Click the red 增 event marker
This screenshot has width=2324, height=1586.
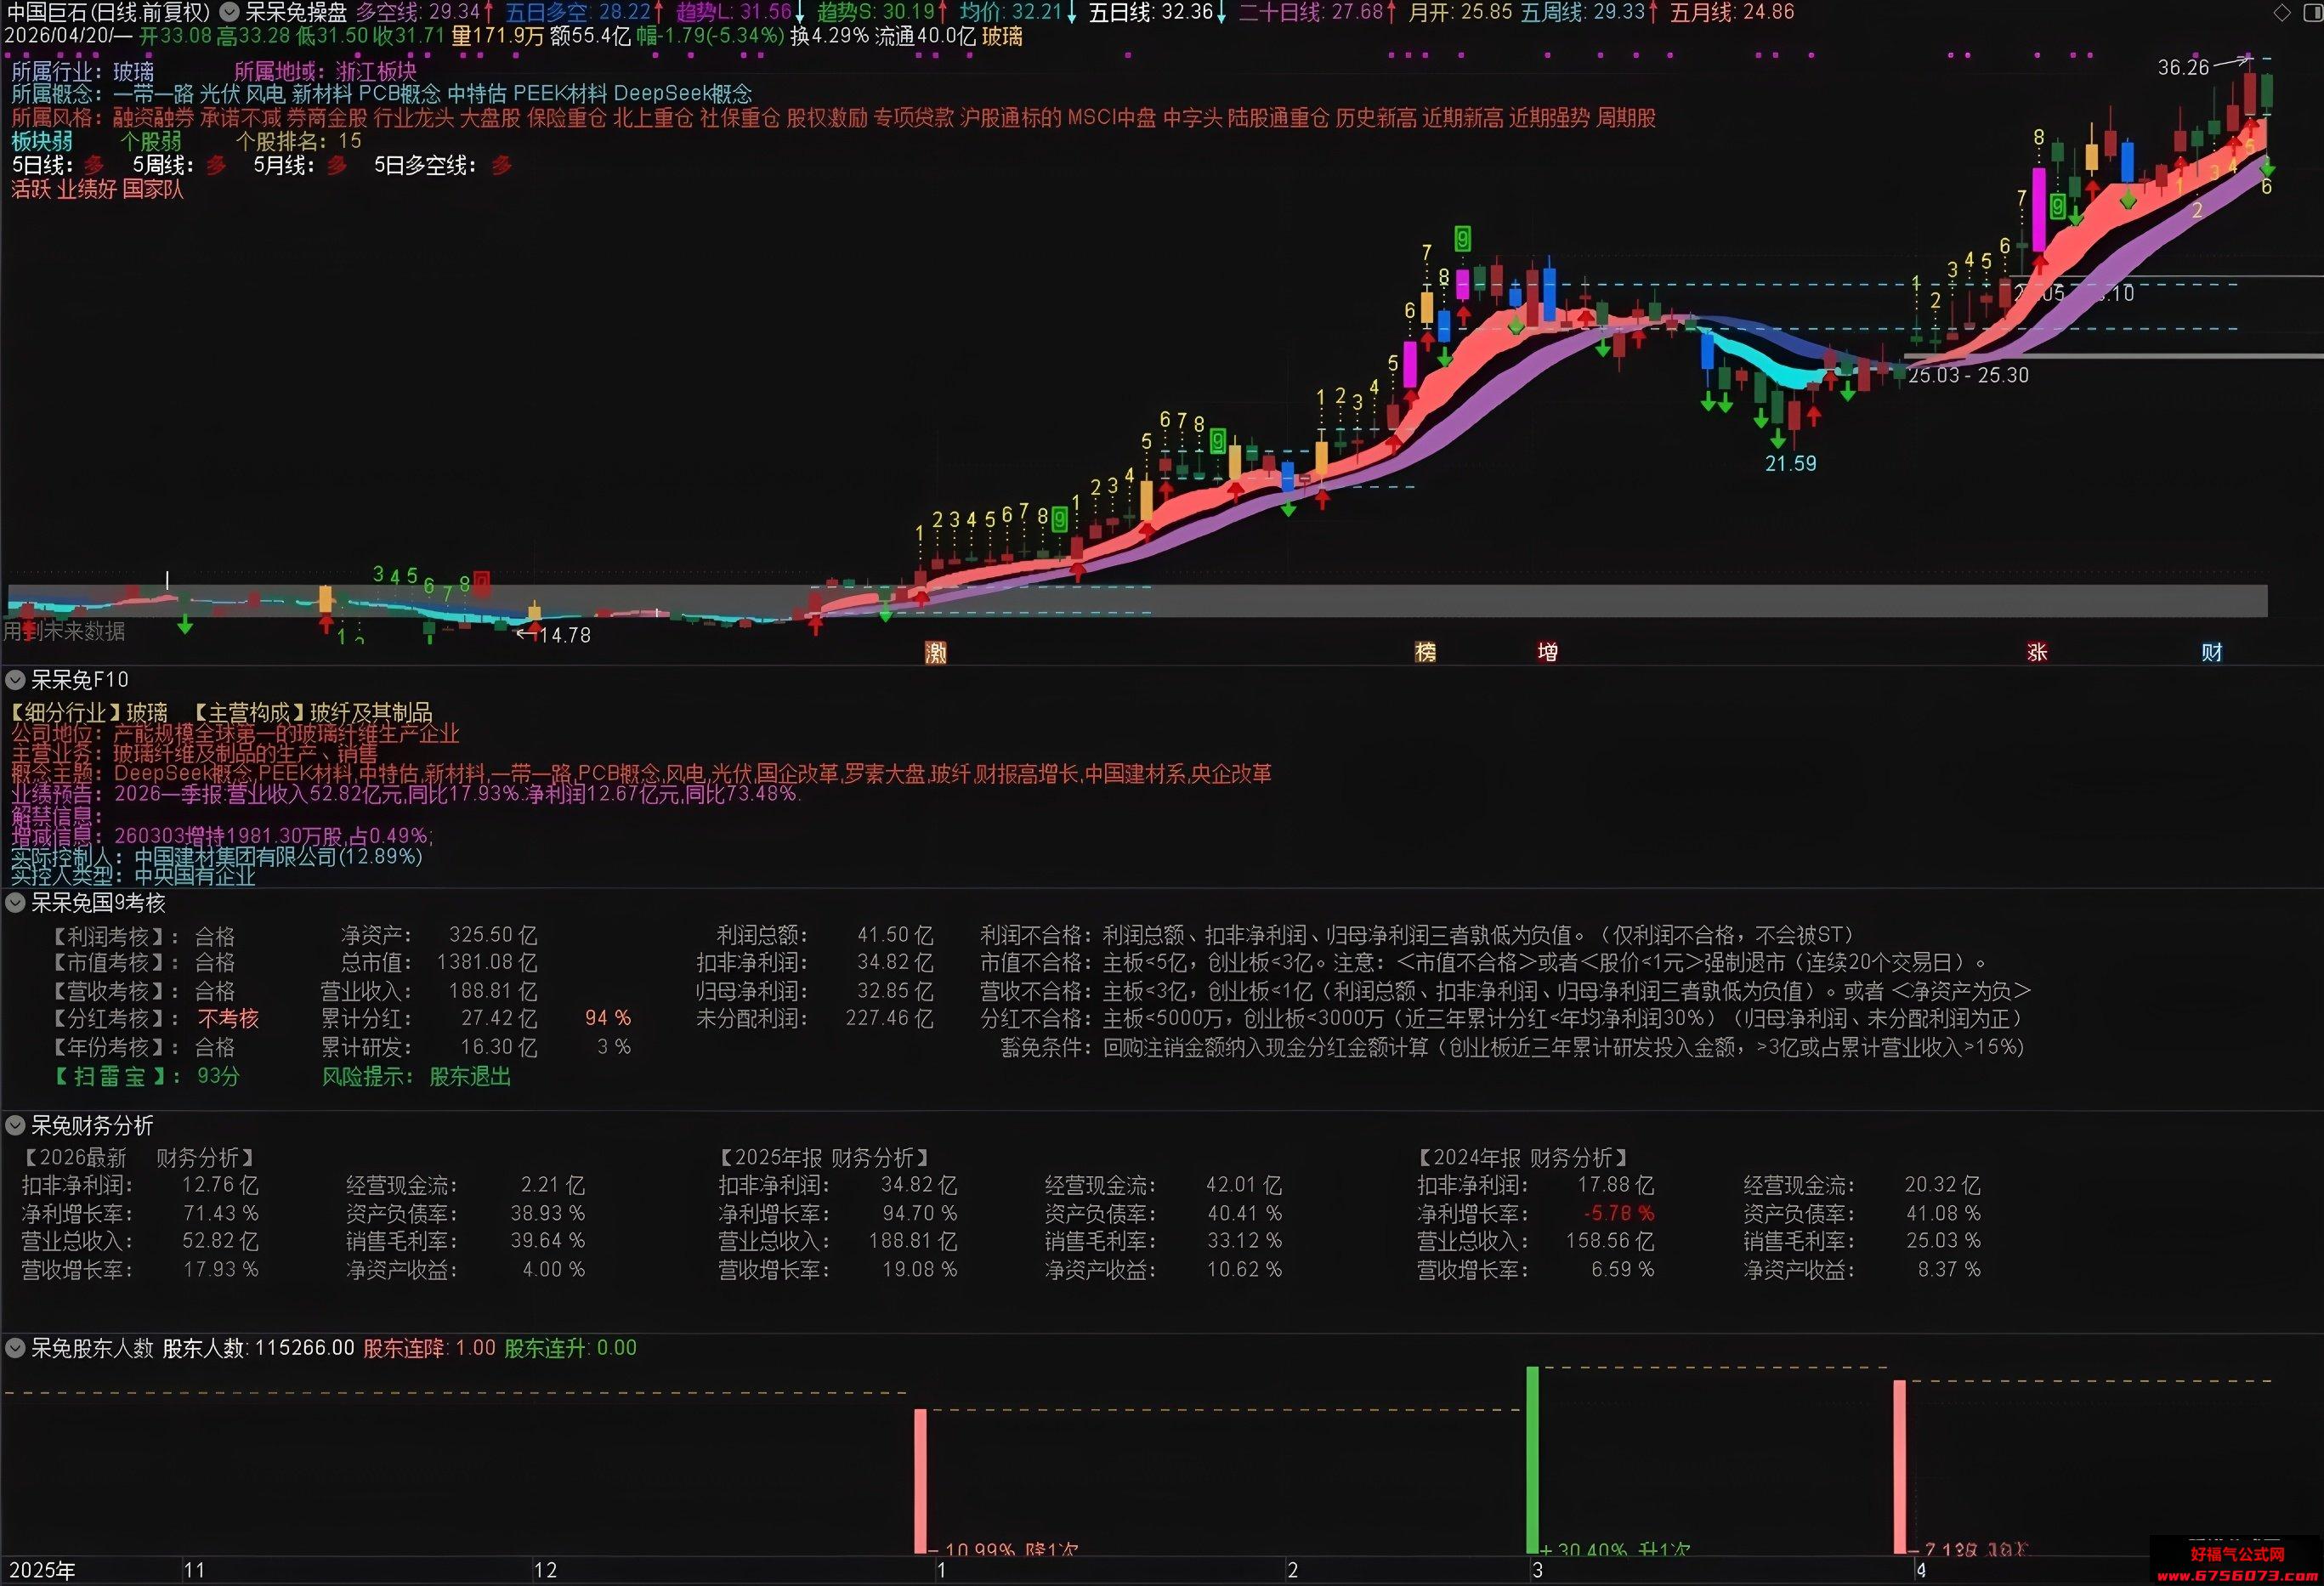1547,652
